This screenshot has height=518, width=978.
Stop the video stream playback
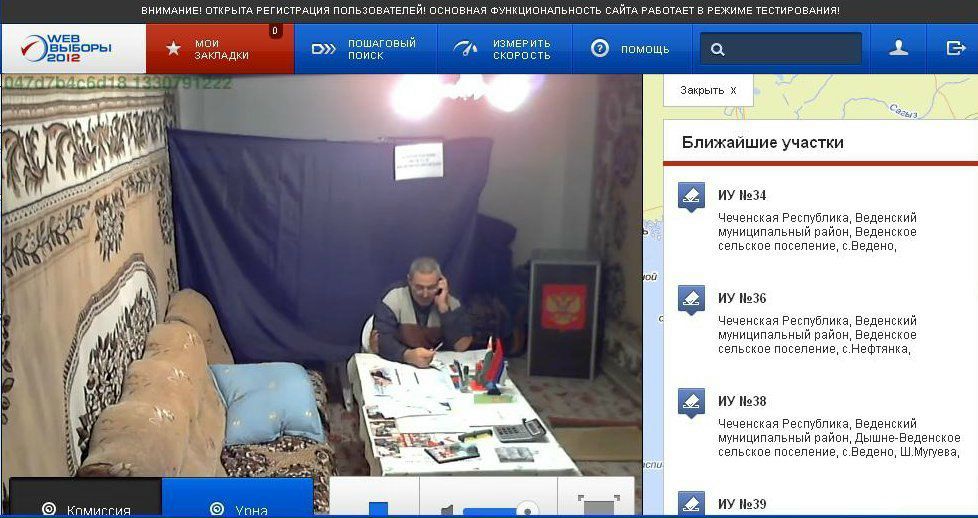377,509
